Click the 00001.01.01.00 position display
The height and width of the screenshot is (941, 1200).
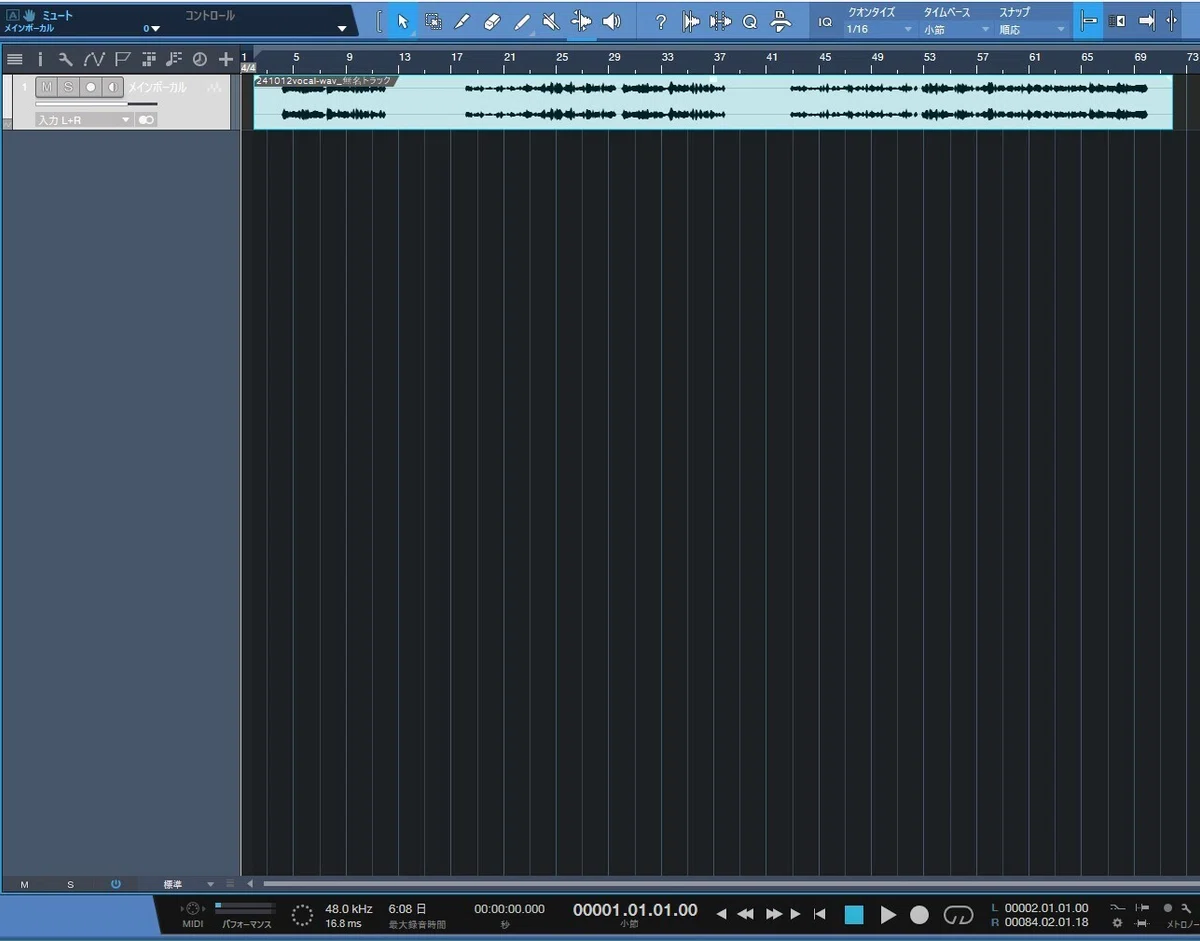pyautogui.click(x=635, y=909)
